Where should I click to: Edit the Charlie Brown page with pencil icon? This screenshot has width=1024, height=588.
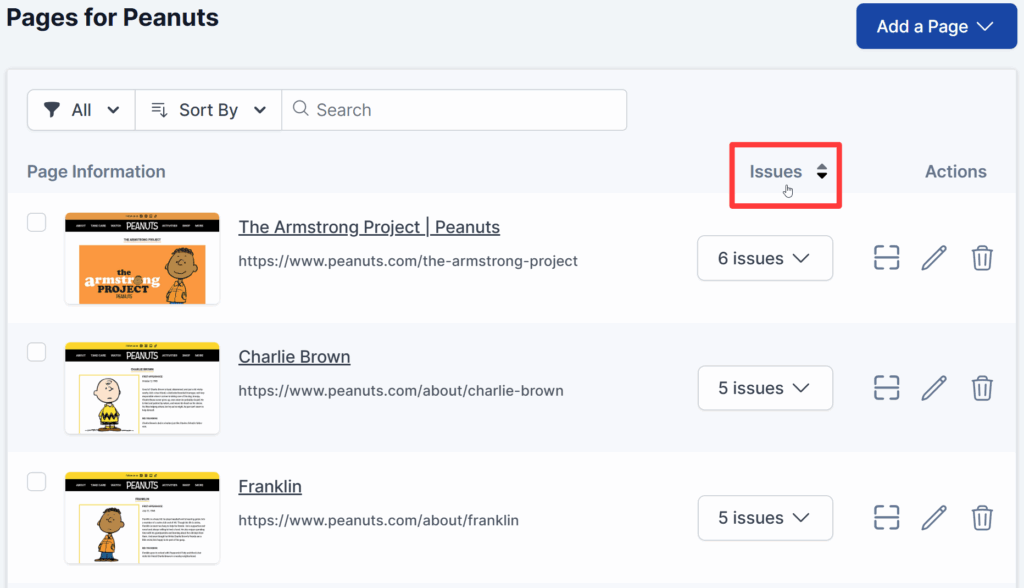point(933,388)
